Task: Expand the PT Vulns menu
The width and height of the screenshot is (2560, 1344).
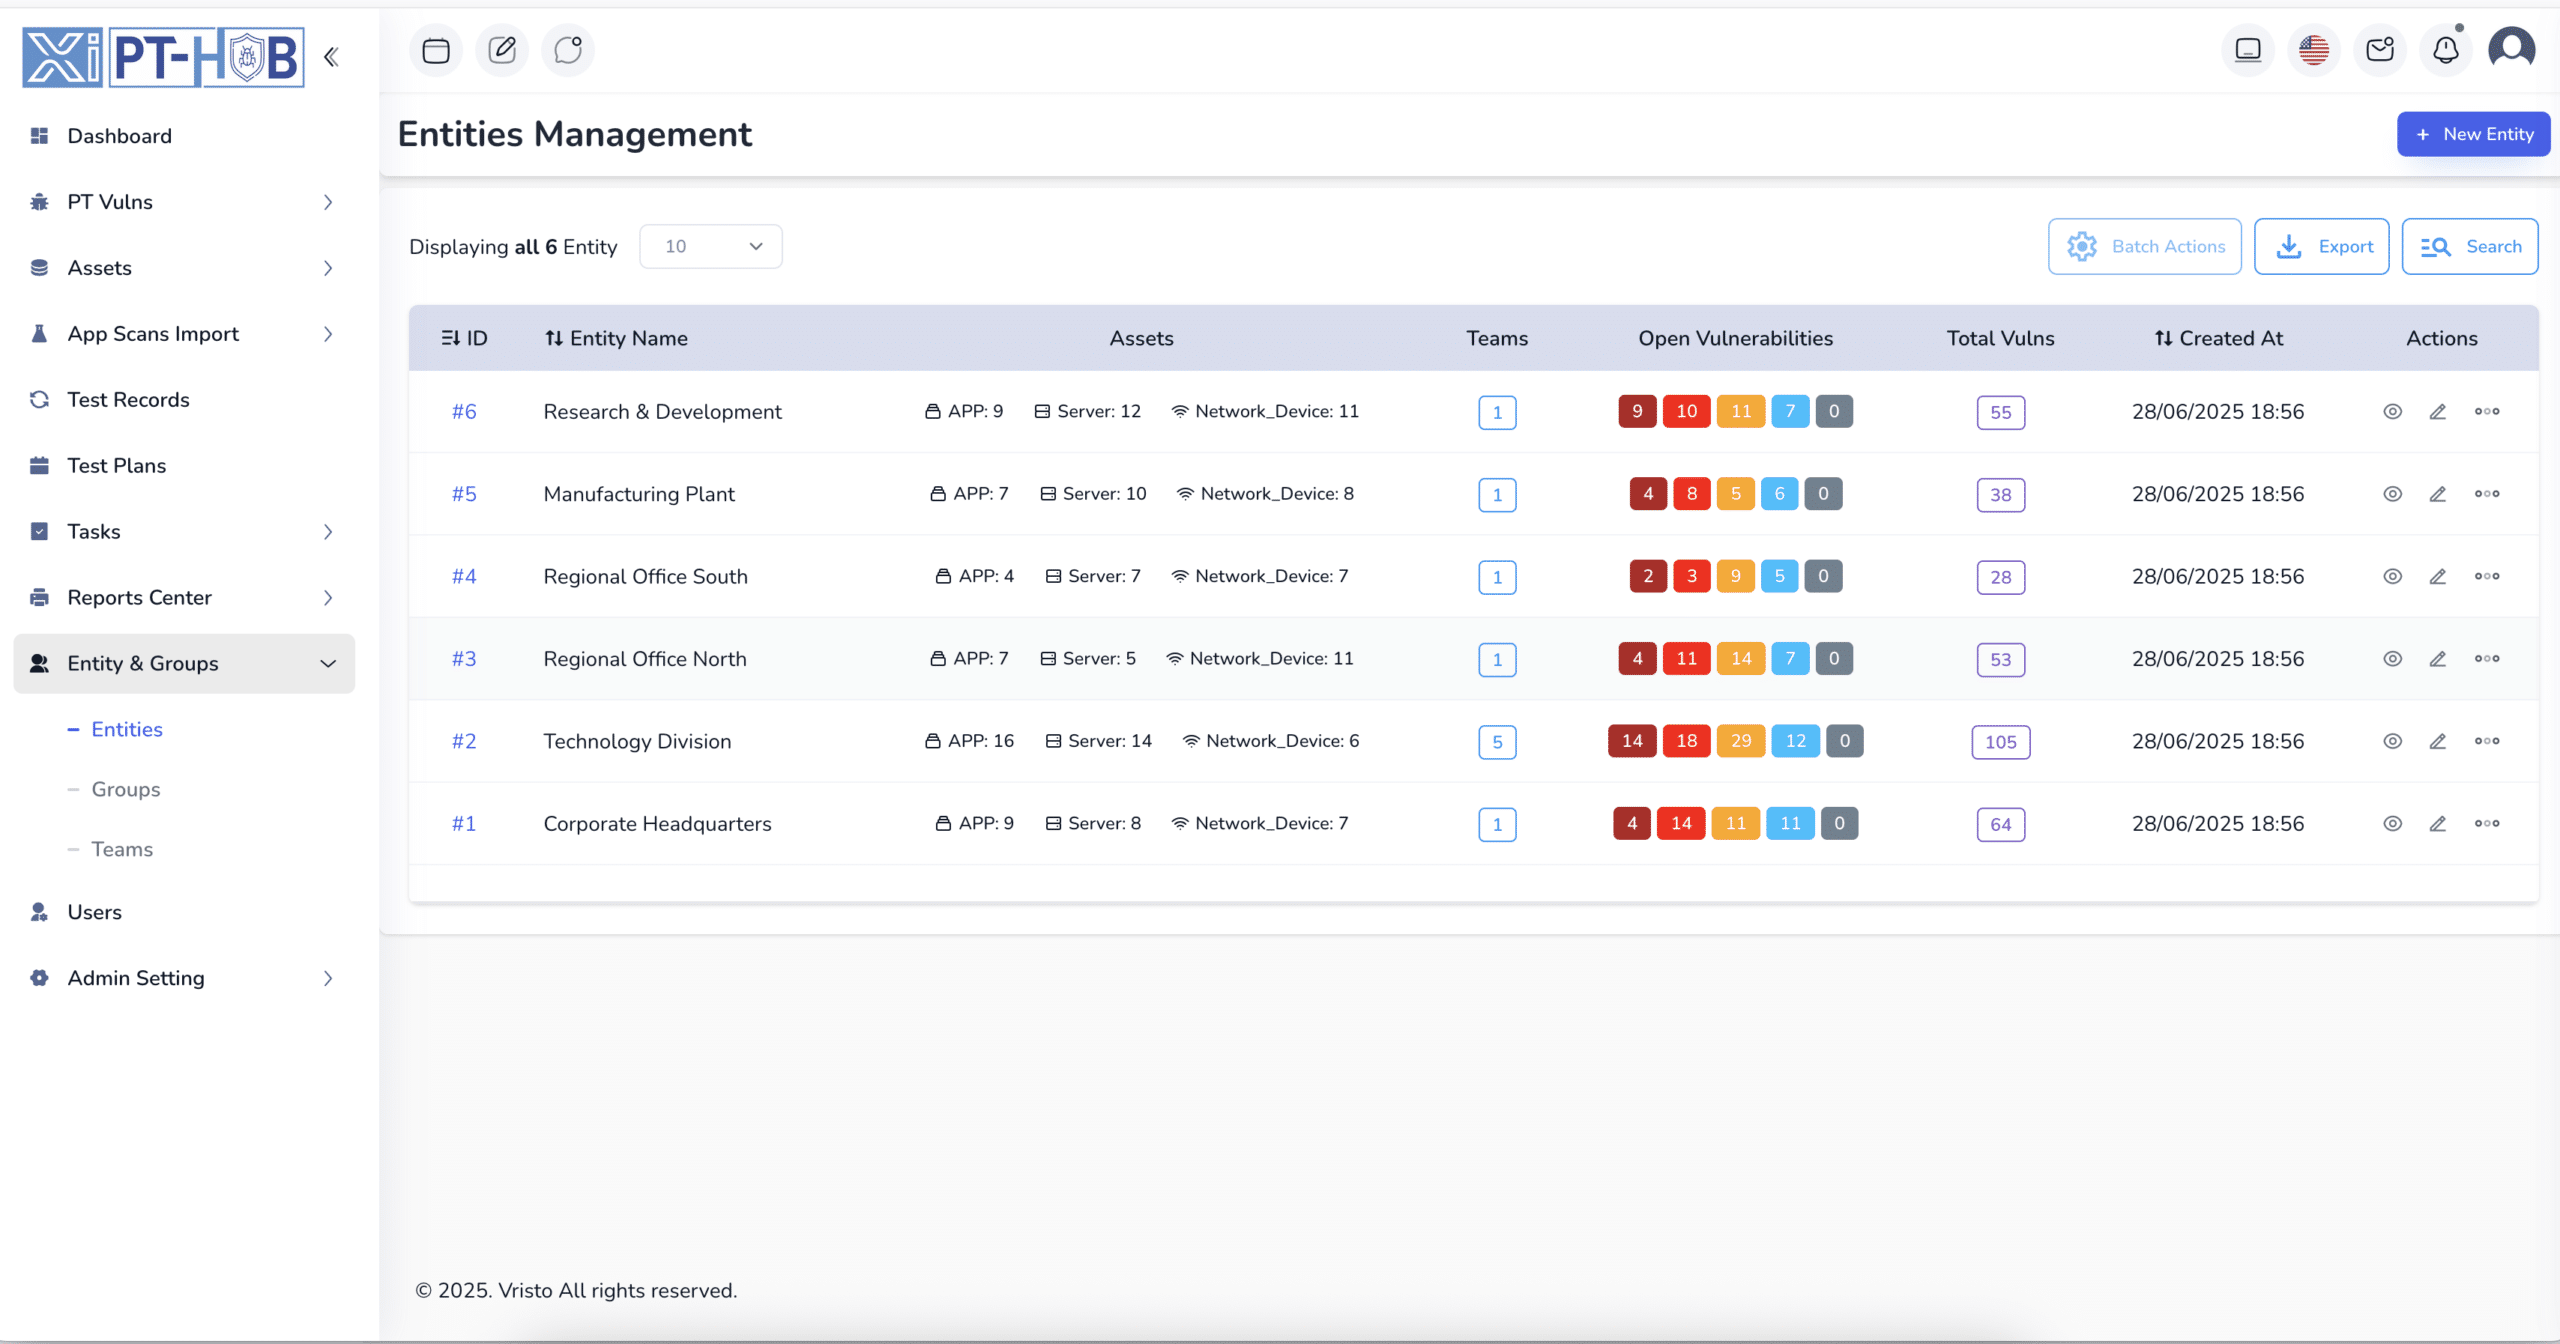Action: pyautogui.click(x=184, y=202)
